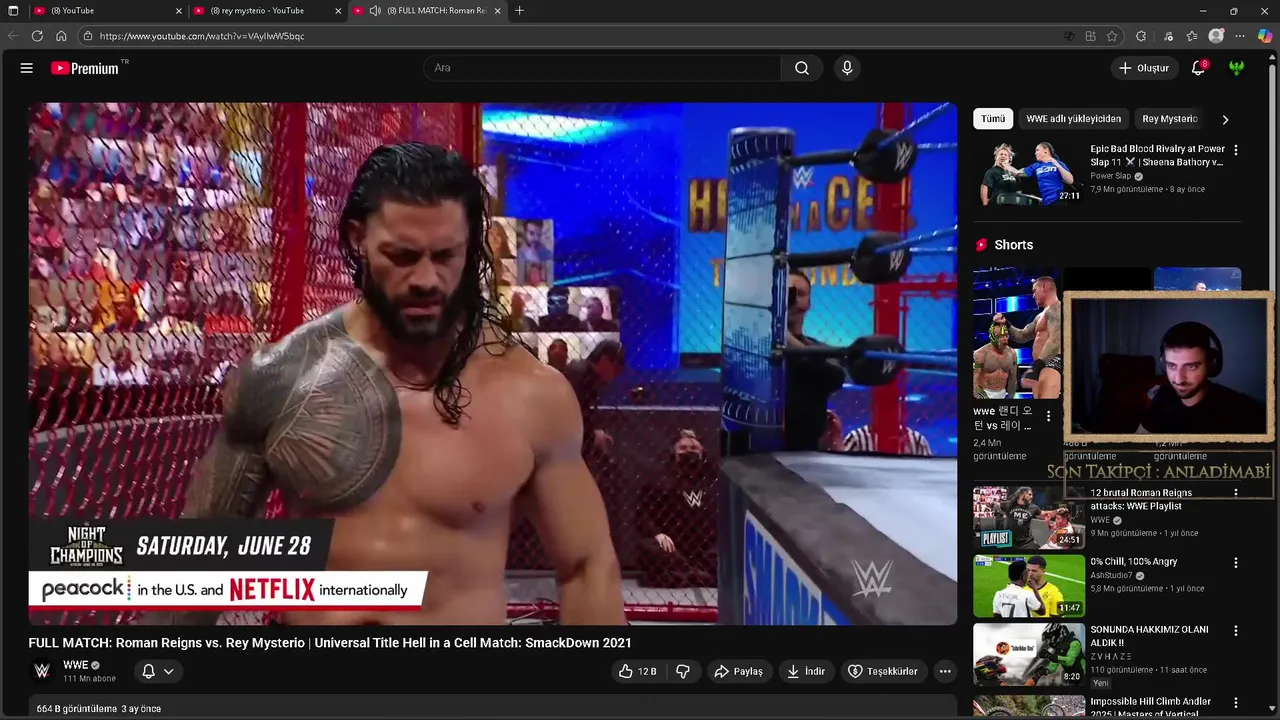The image size is (1280, 720).
Task: Focus the Ara search field
Action: click(x=602, y=68)
